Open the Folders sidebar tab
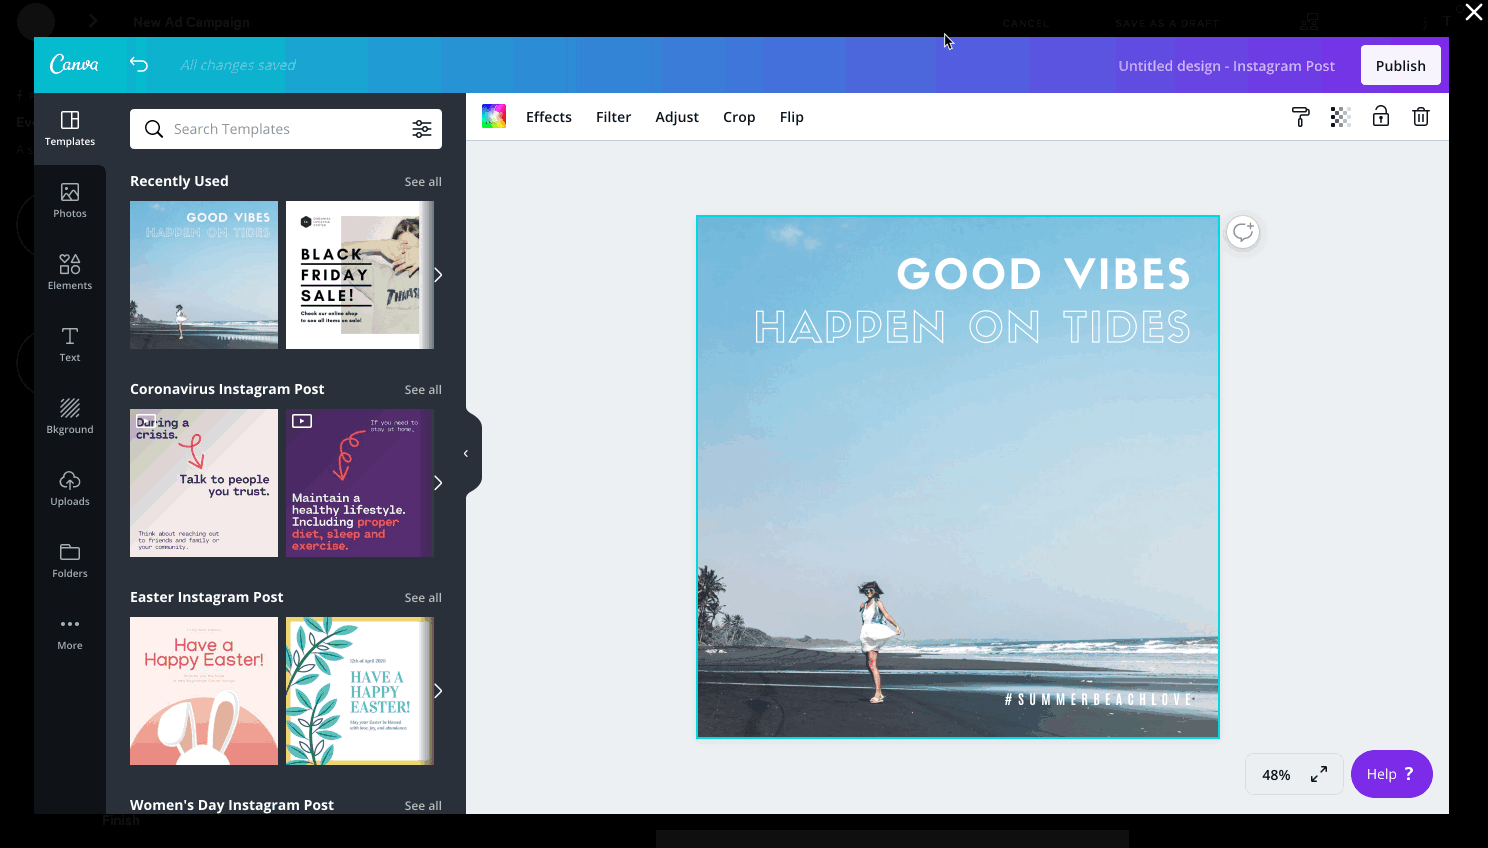Image resolution: width=1488 pixels, height=848 pixels. 70,561
